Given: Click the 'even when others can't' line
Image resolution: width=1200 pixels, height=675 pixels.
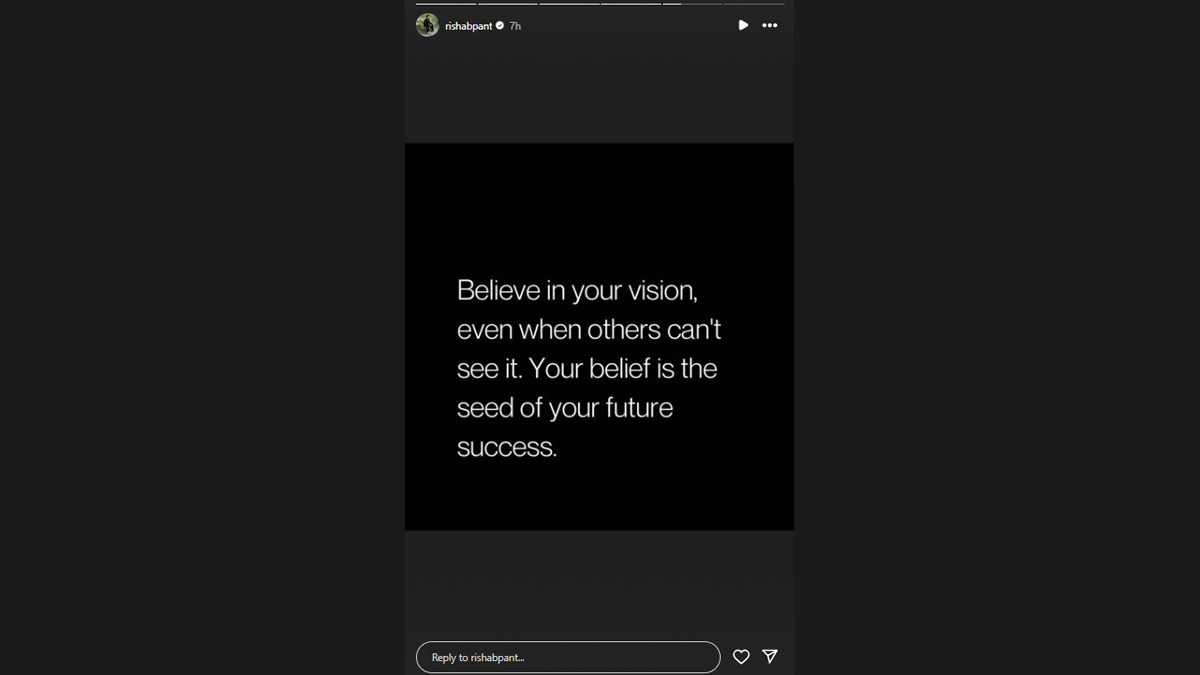Looking at the screenshot, I should 589,330.
